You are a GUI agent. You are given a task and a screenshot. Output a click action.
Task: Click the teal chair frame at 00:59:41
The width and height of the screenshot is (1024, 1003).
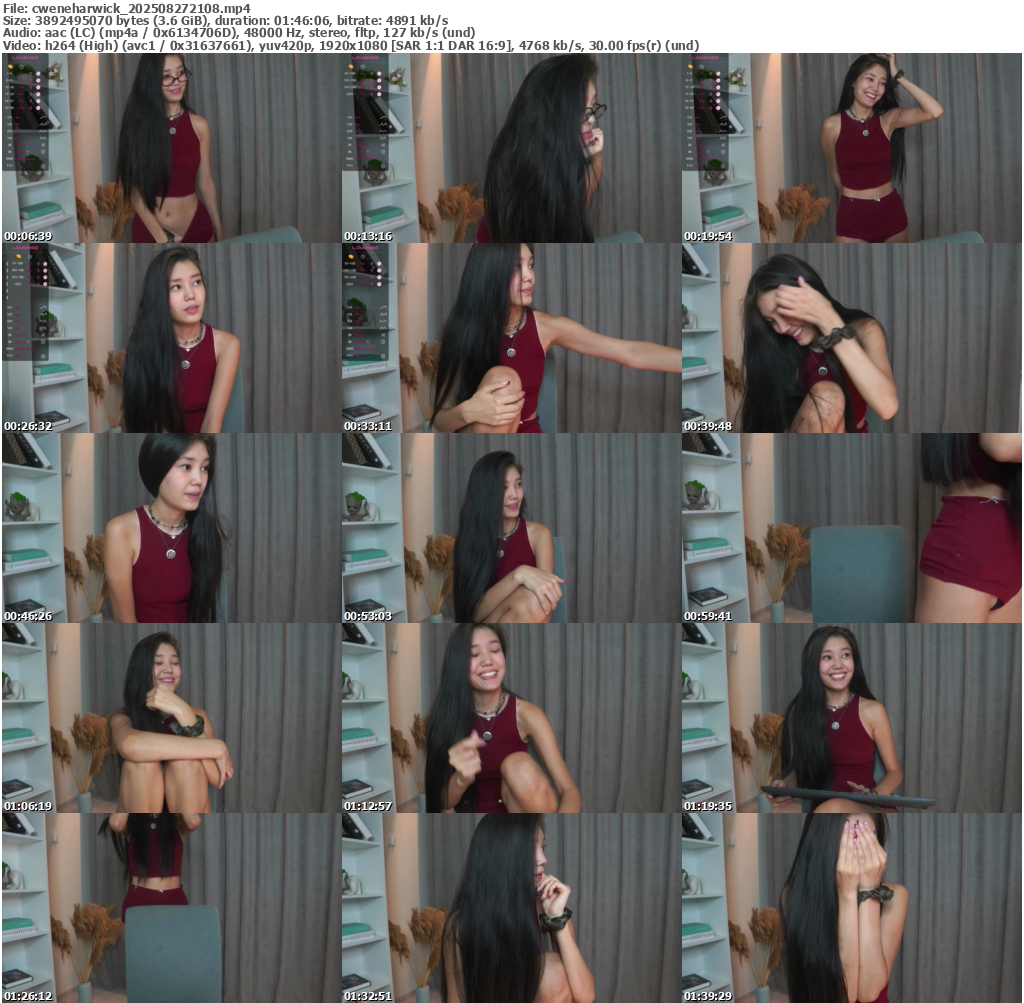point(851,528)
